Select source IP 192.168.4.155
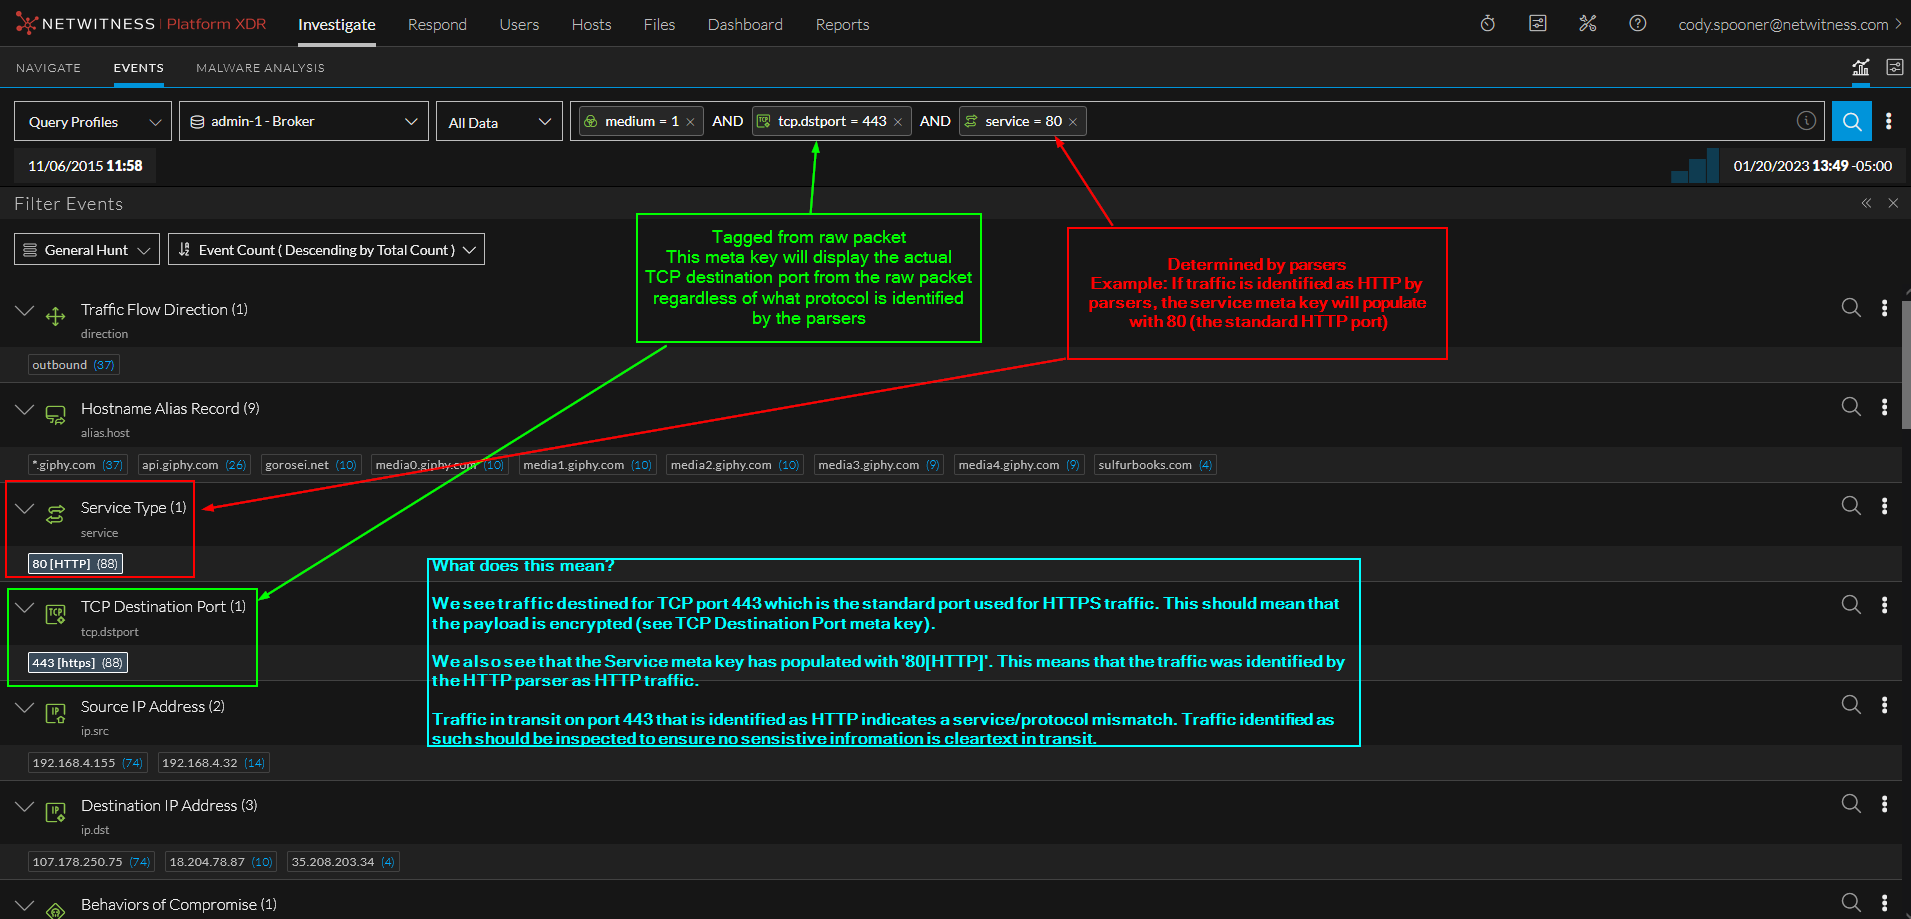Screen dimensions: 1911x919 point(75,763)
